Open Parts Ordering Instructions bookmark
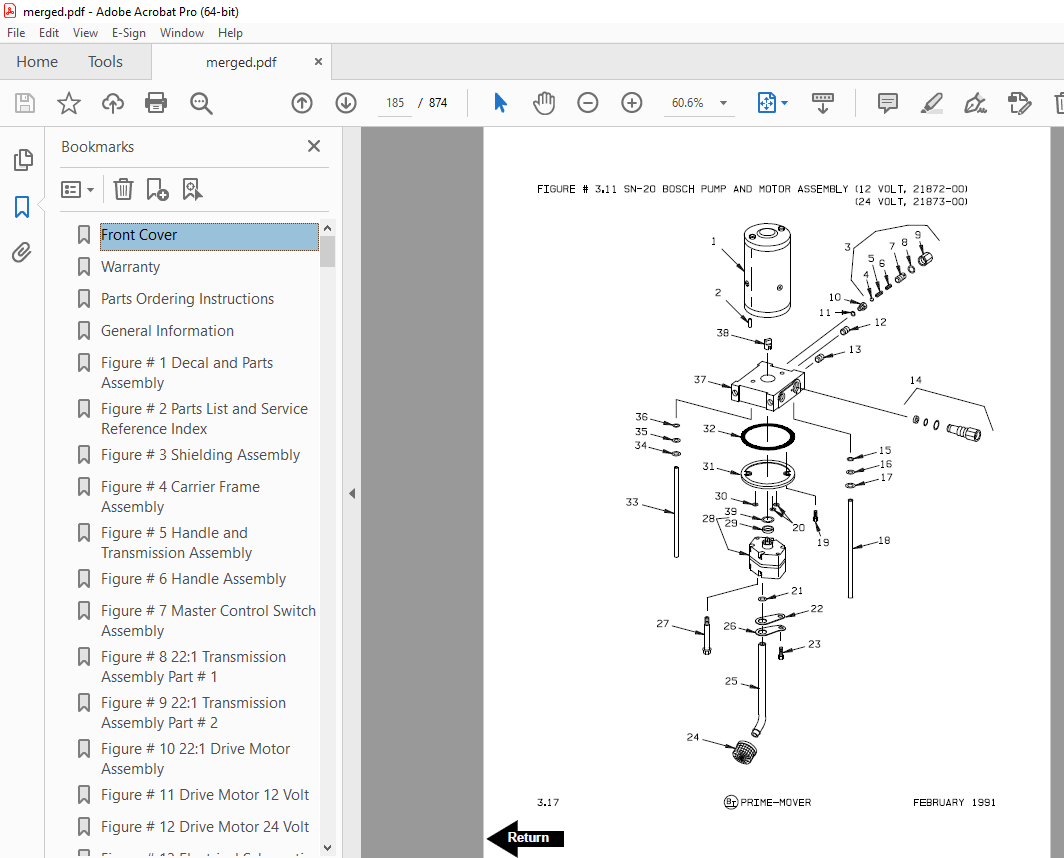This screenshot has height=858, width=1064. (187, 299)
